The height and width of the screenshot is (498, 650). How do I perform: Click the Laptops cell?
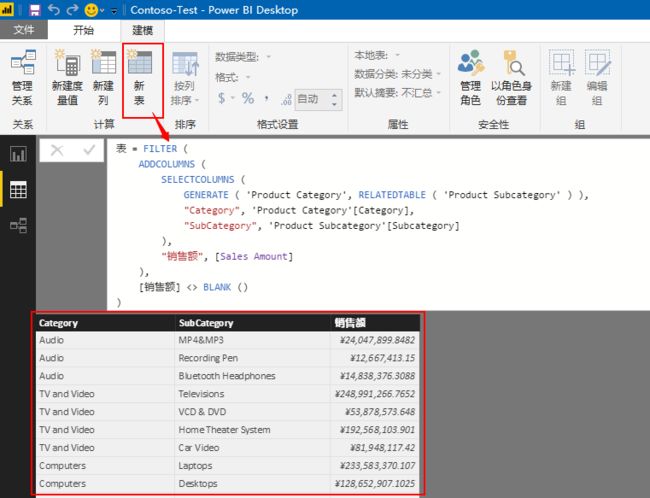pyautogui.click(x=252, y=466)
